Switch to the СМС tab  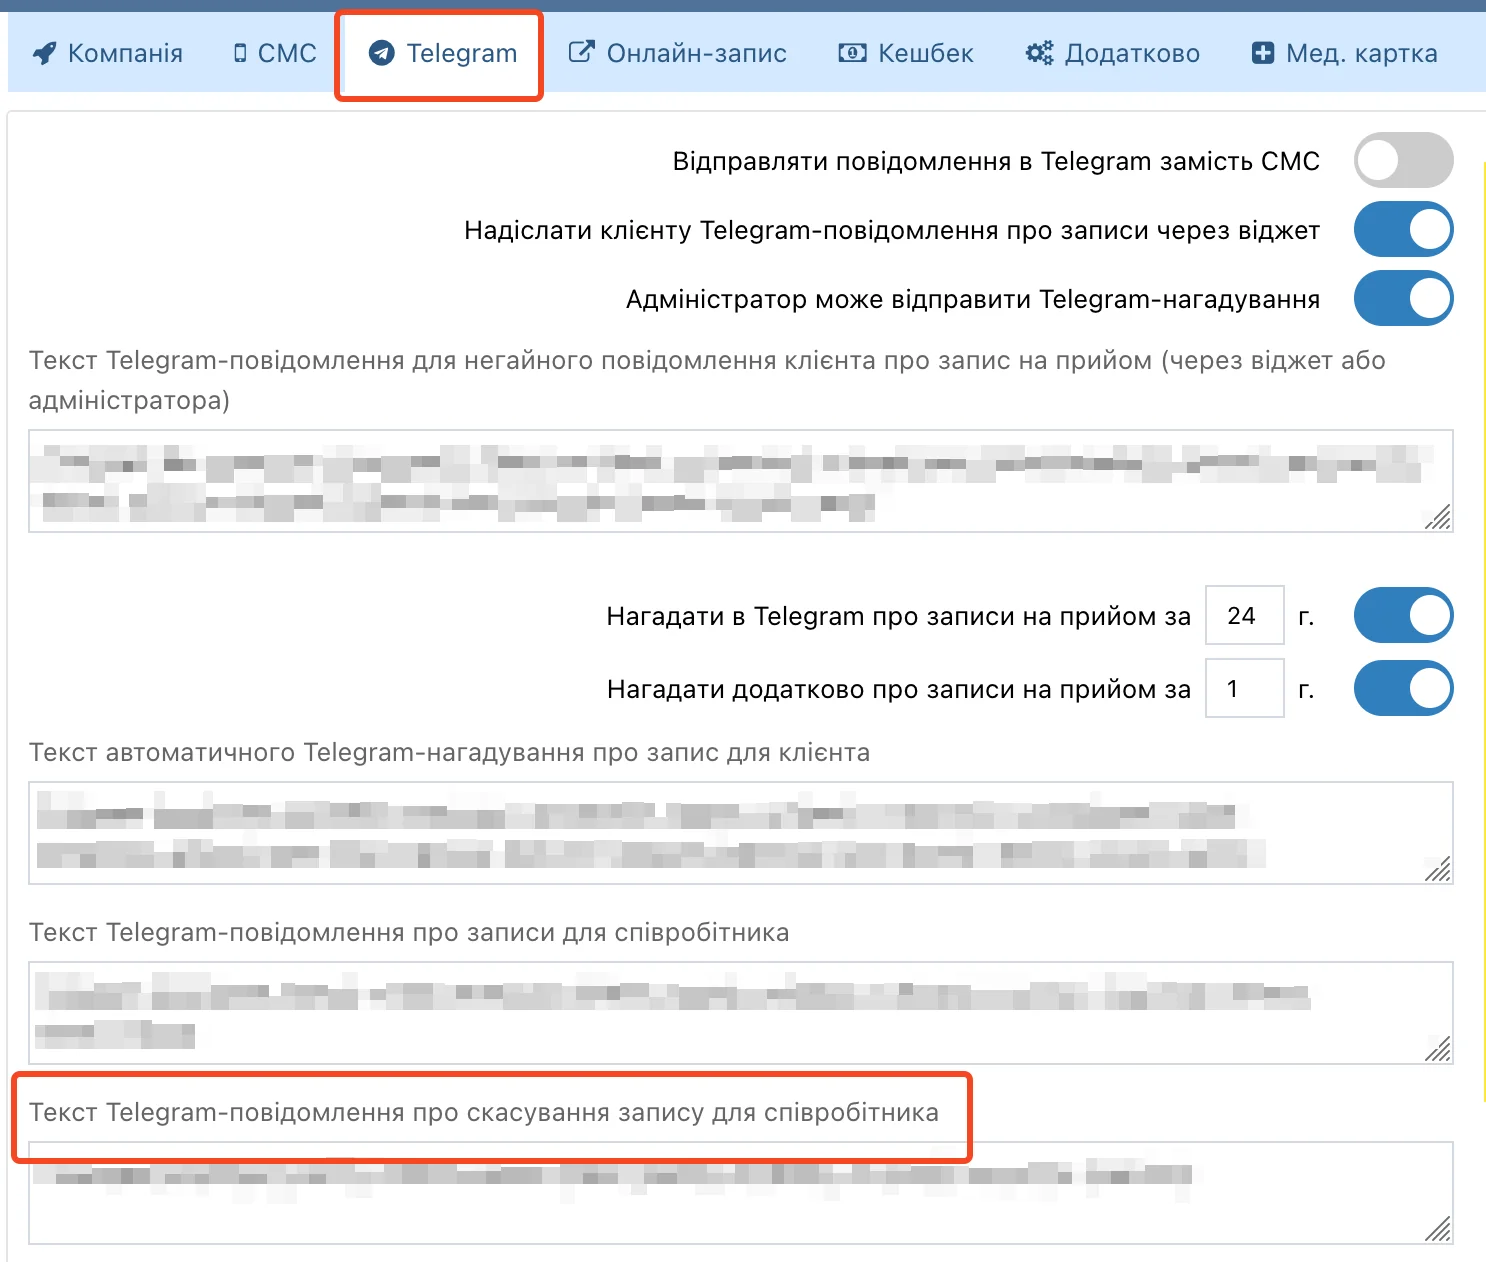pyautogui.click(x=274, y=53)
